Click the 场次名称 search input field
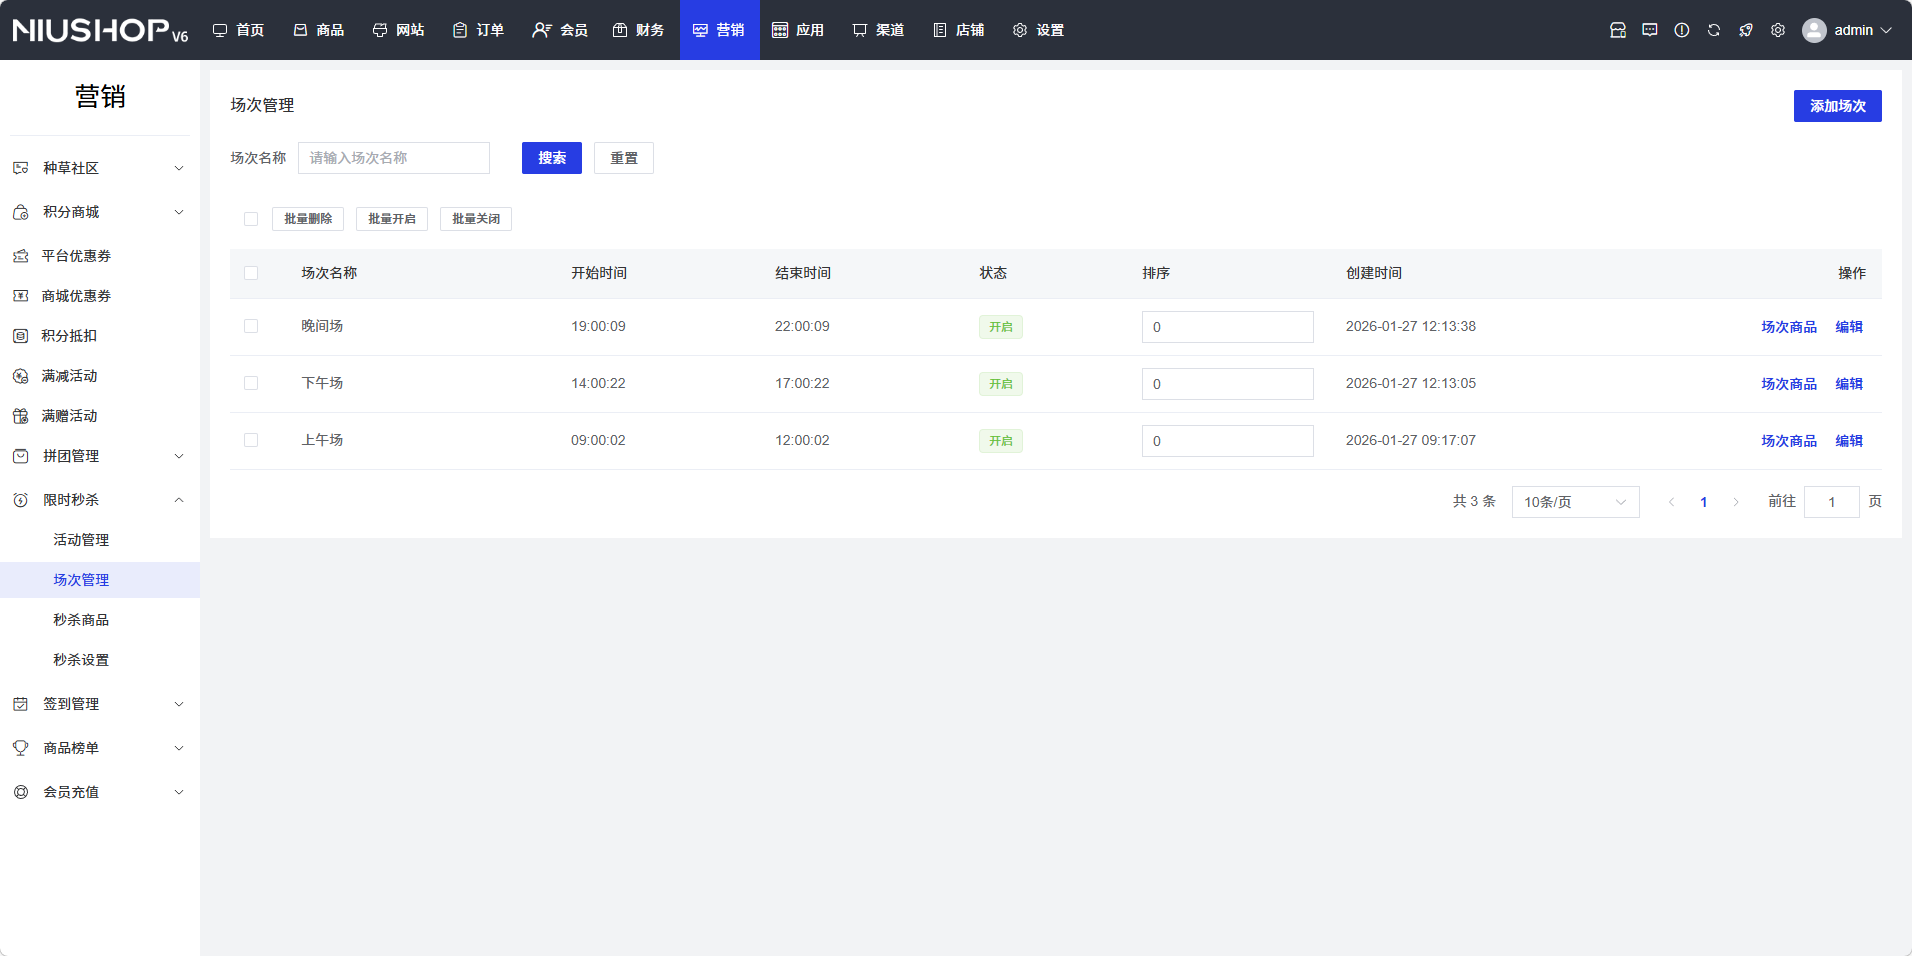 tap(394, 158)
